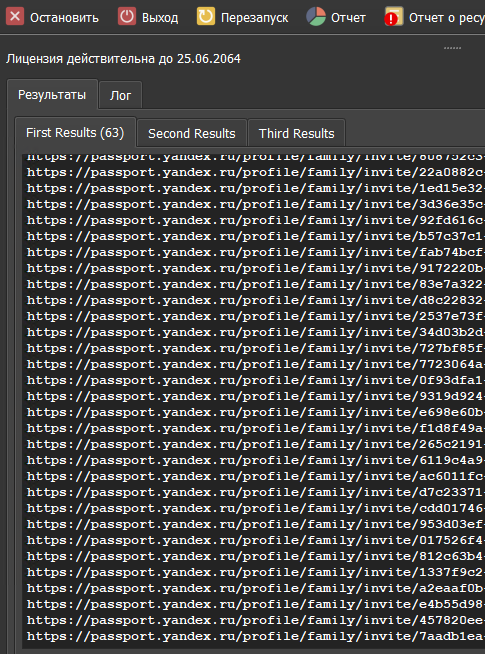
Task: Select invite link starting d7c23371
Action: point(256,492)
